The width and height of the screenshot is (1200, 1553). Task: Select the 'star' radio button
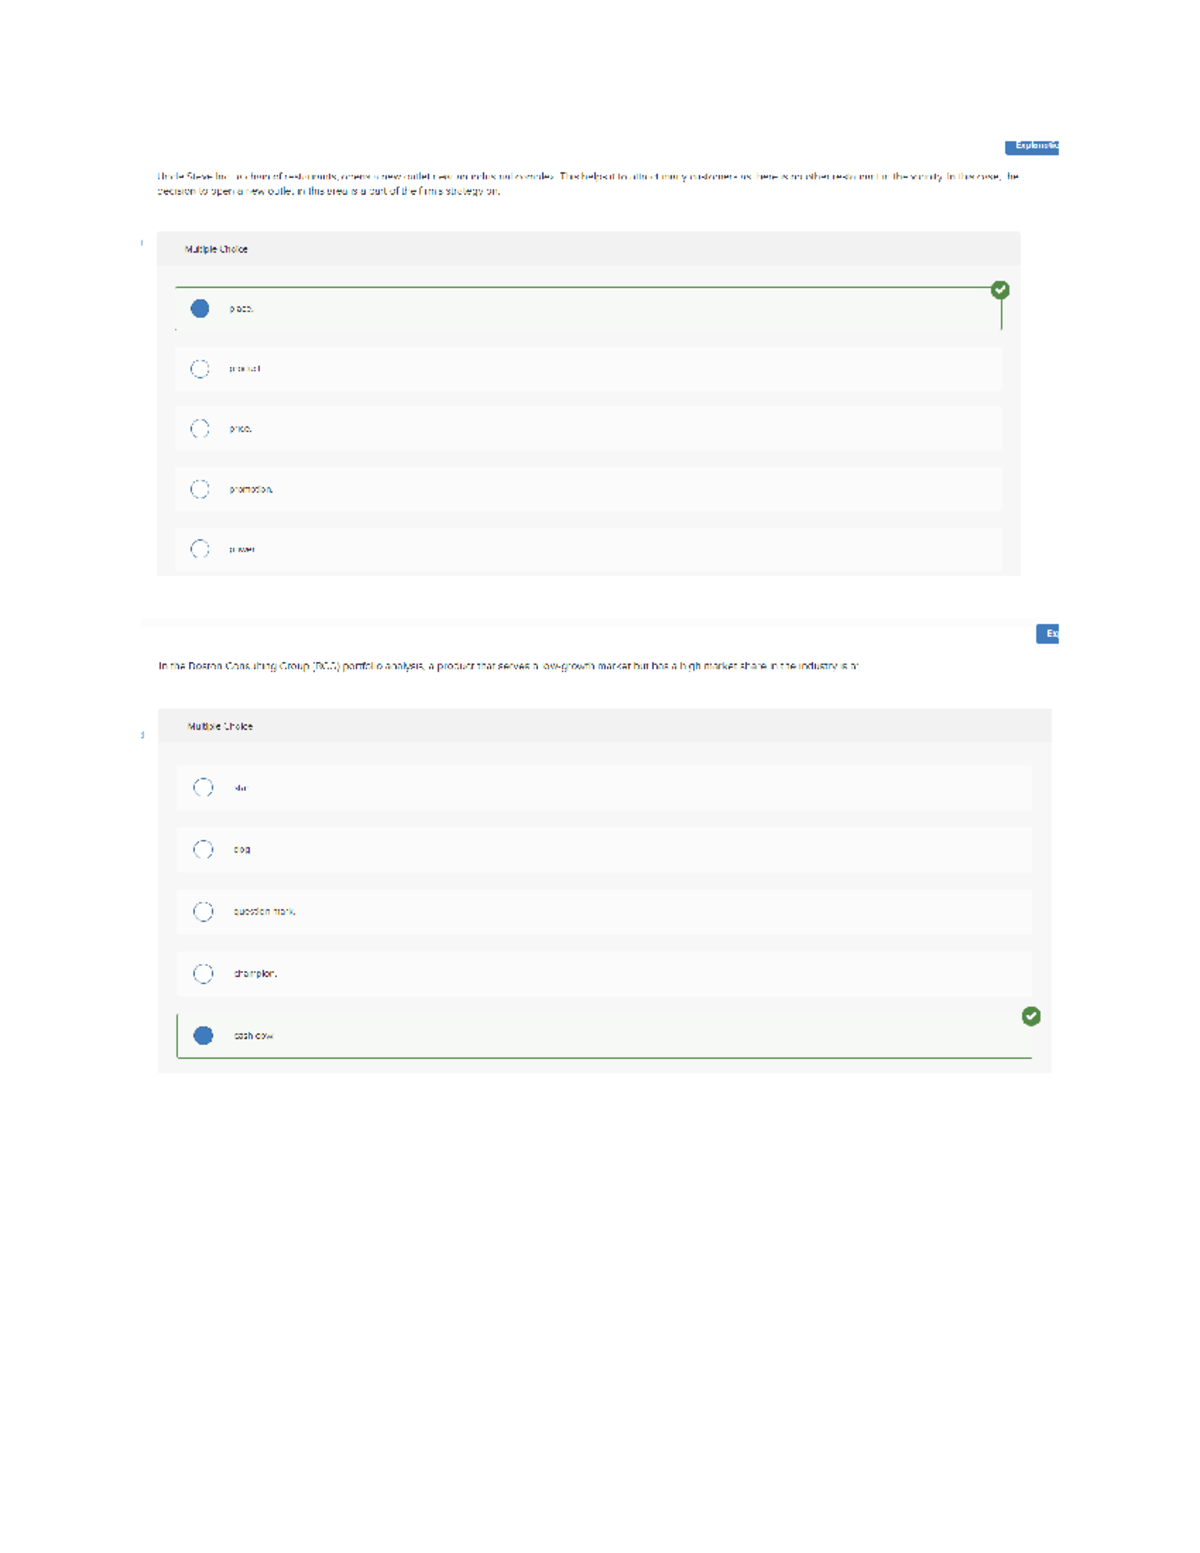coord(204,787)
